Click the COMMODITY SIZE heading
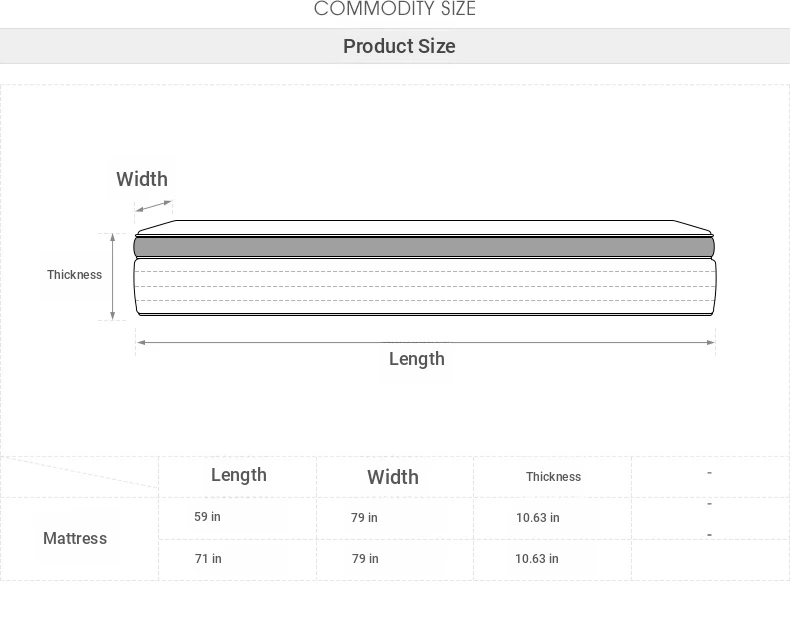The image size is (790, 620). click(x=394, y=9)
